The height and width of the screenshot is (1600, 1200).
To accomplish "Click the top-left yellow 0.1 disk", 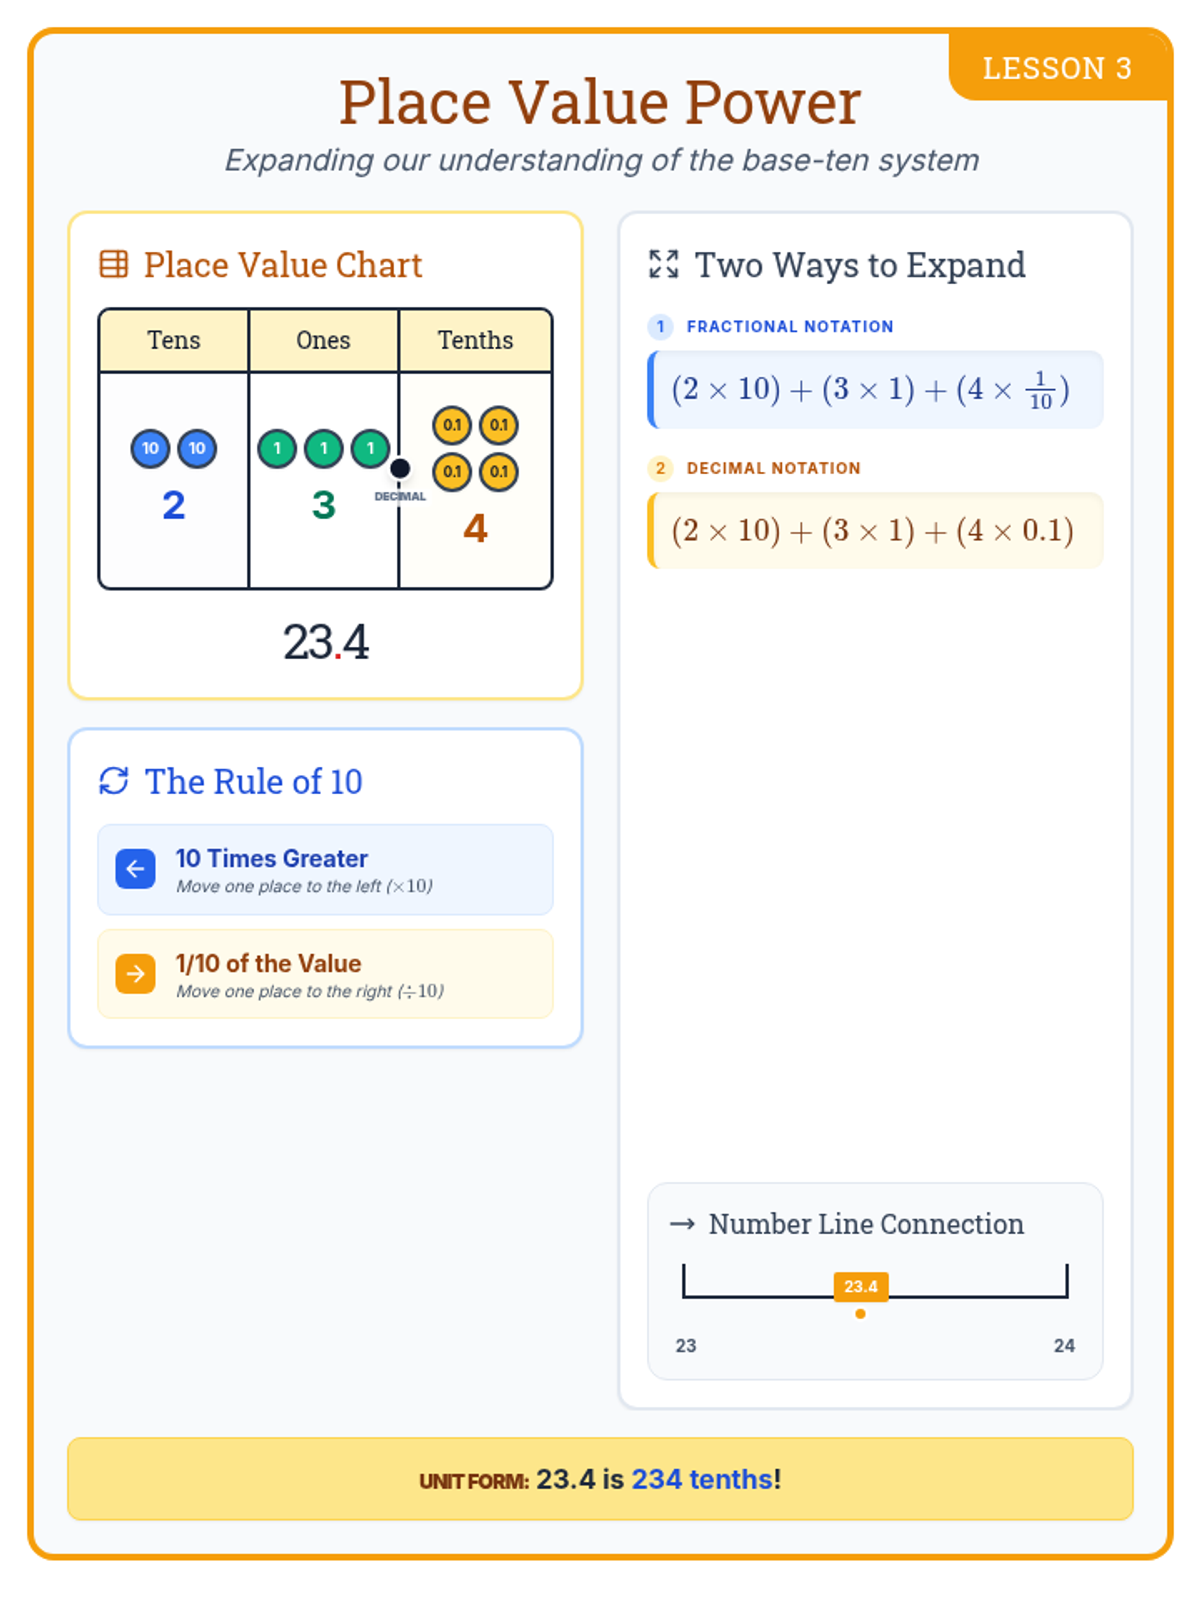I will (x=452, y=426).
